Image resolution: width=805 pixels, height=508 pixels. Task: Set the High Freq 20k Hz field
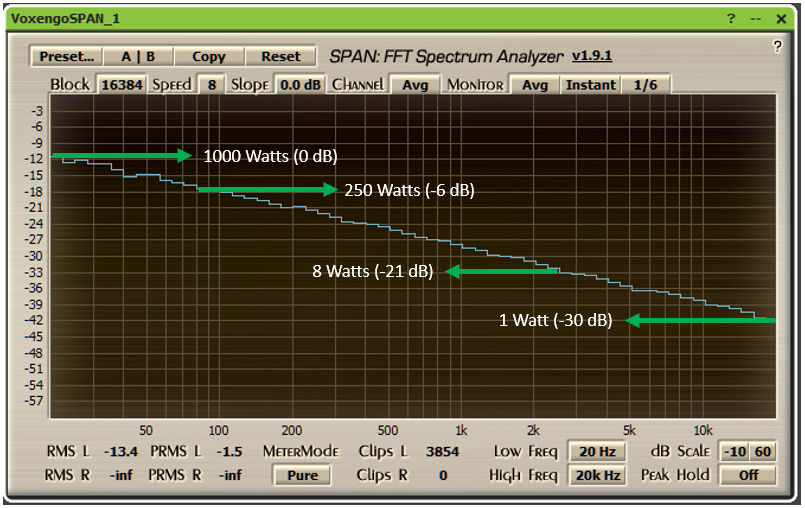597,475
